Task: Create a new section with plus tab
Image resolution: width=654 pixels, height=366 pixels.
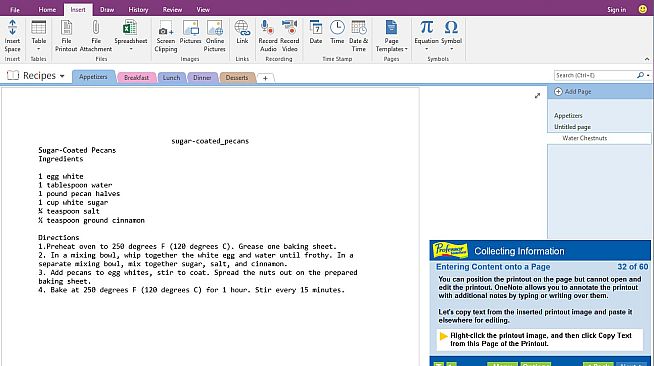Action: pyautogui.click(x=265, y=78)
